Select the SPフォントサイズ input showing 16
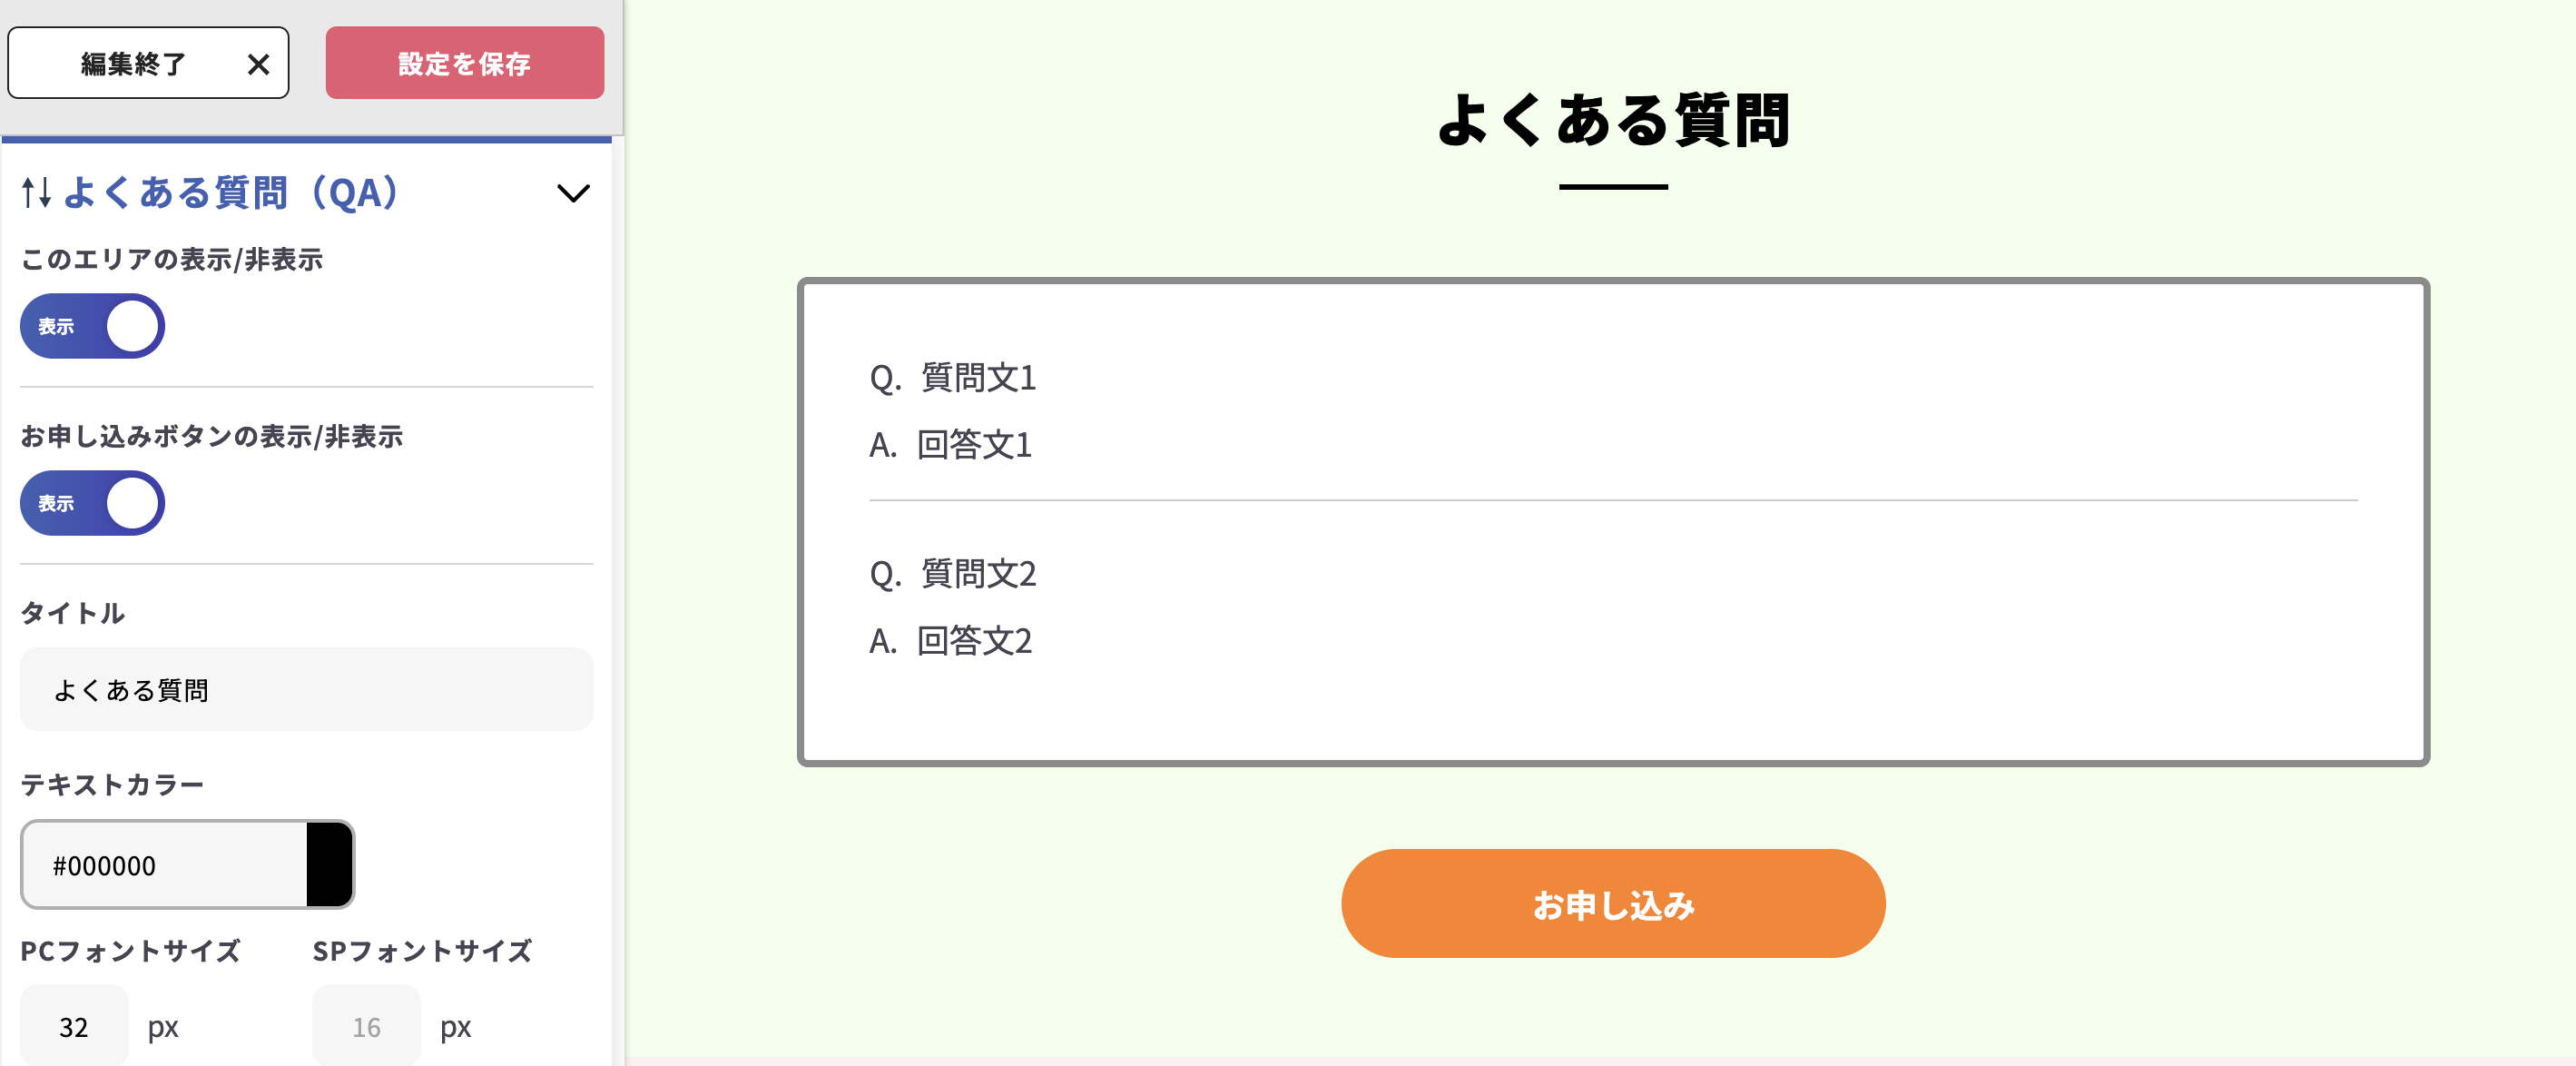Image resolution: width=2576 pixels, height=1066 pixels. pyautogui.click(x=366, y=1025)
